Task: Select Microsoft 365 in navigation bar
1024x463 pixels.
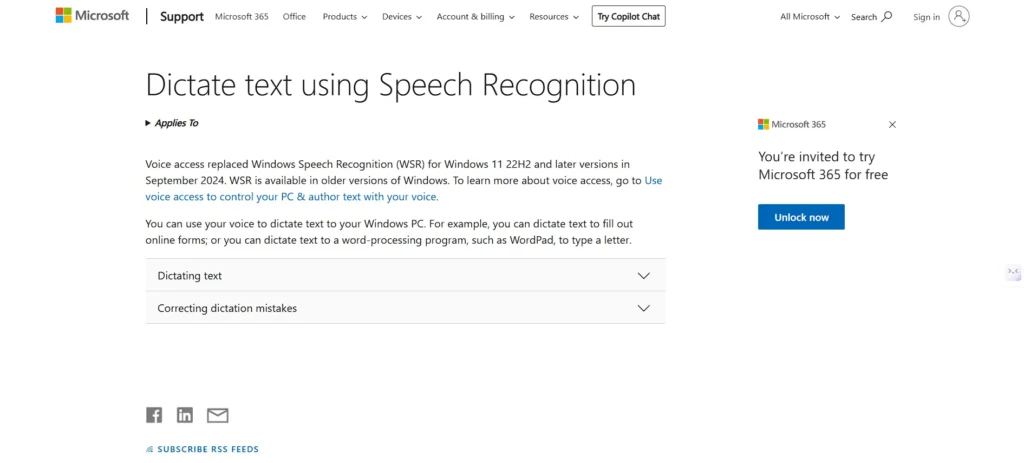Action: pyautogui.click(x=242, y=17)
